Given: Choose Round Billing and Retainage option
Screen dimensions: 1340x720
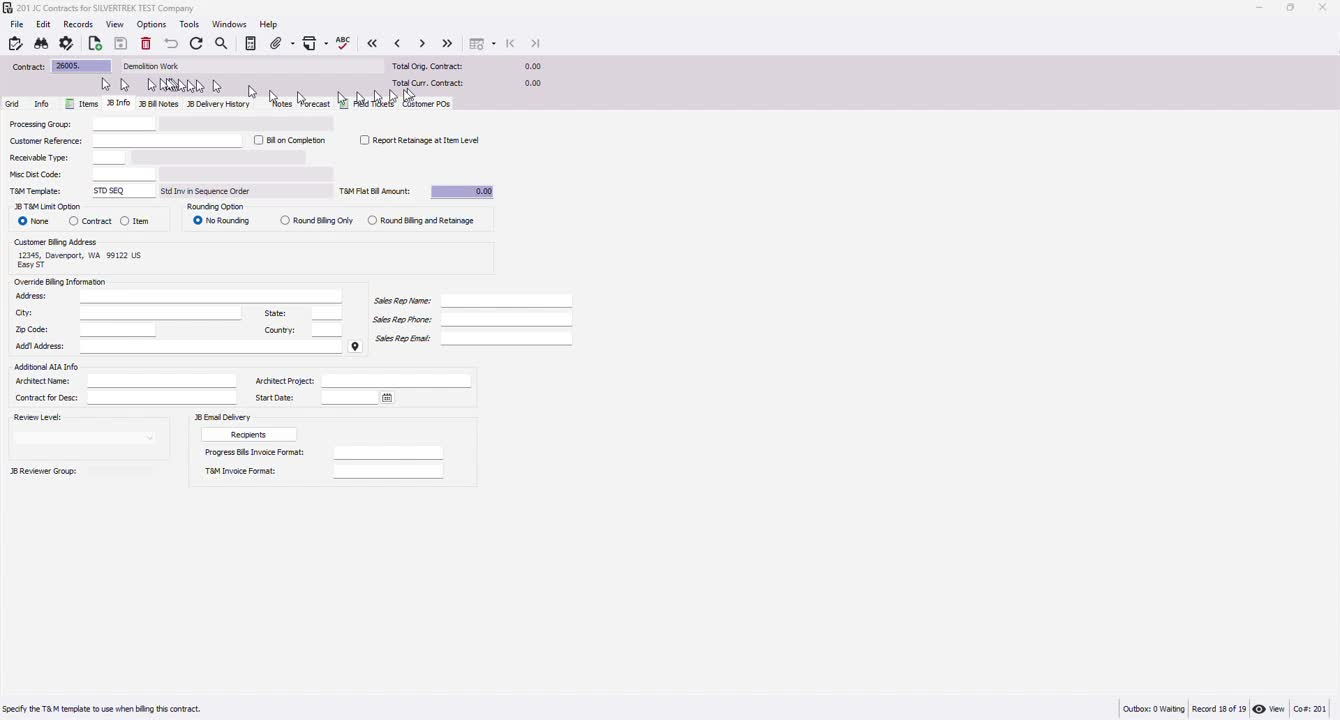Looking at the screenshot, I should tap(372, 221).
